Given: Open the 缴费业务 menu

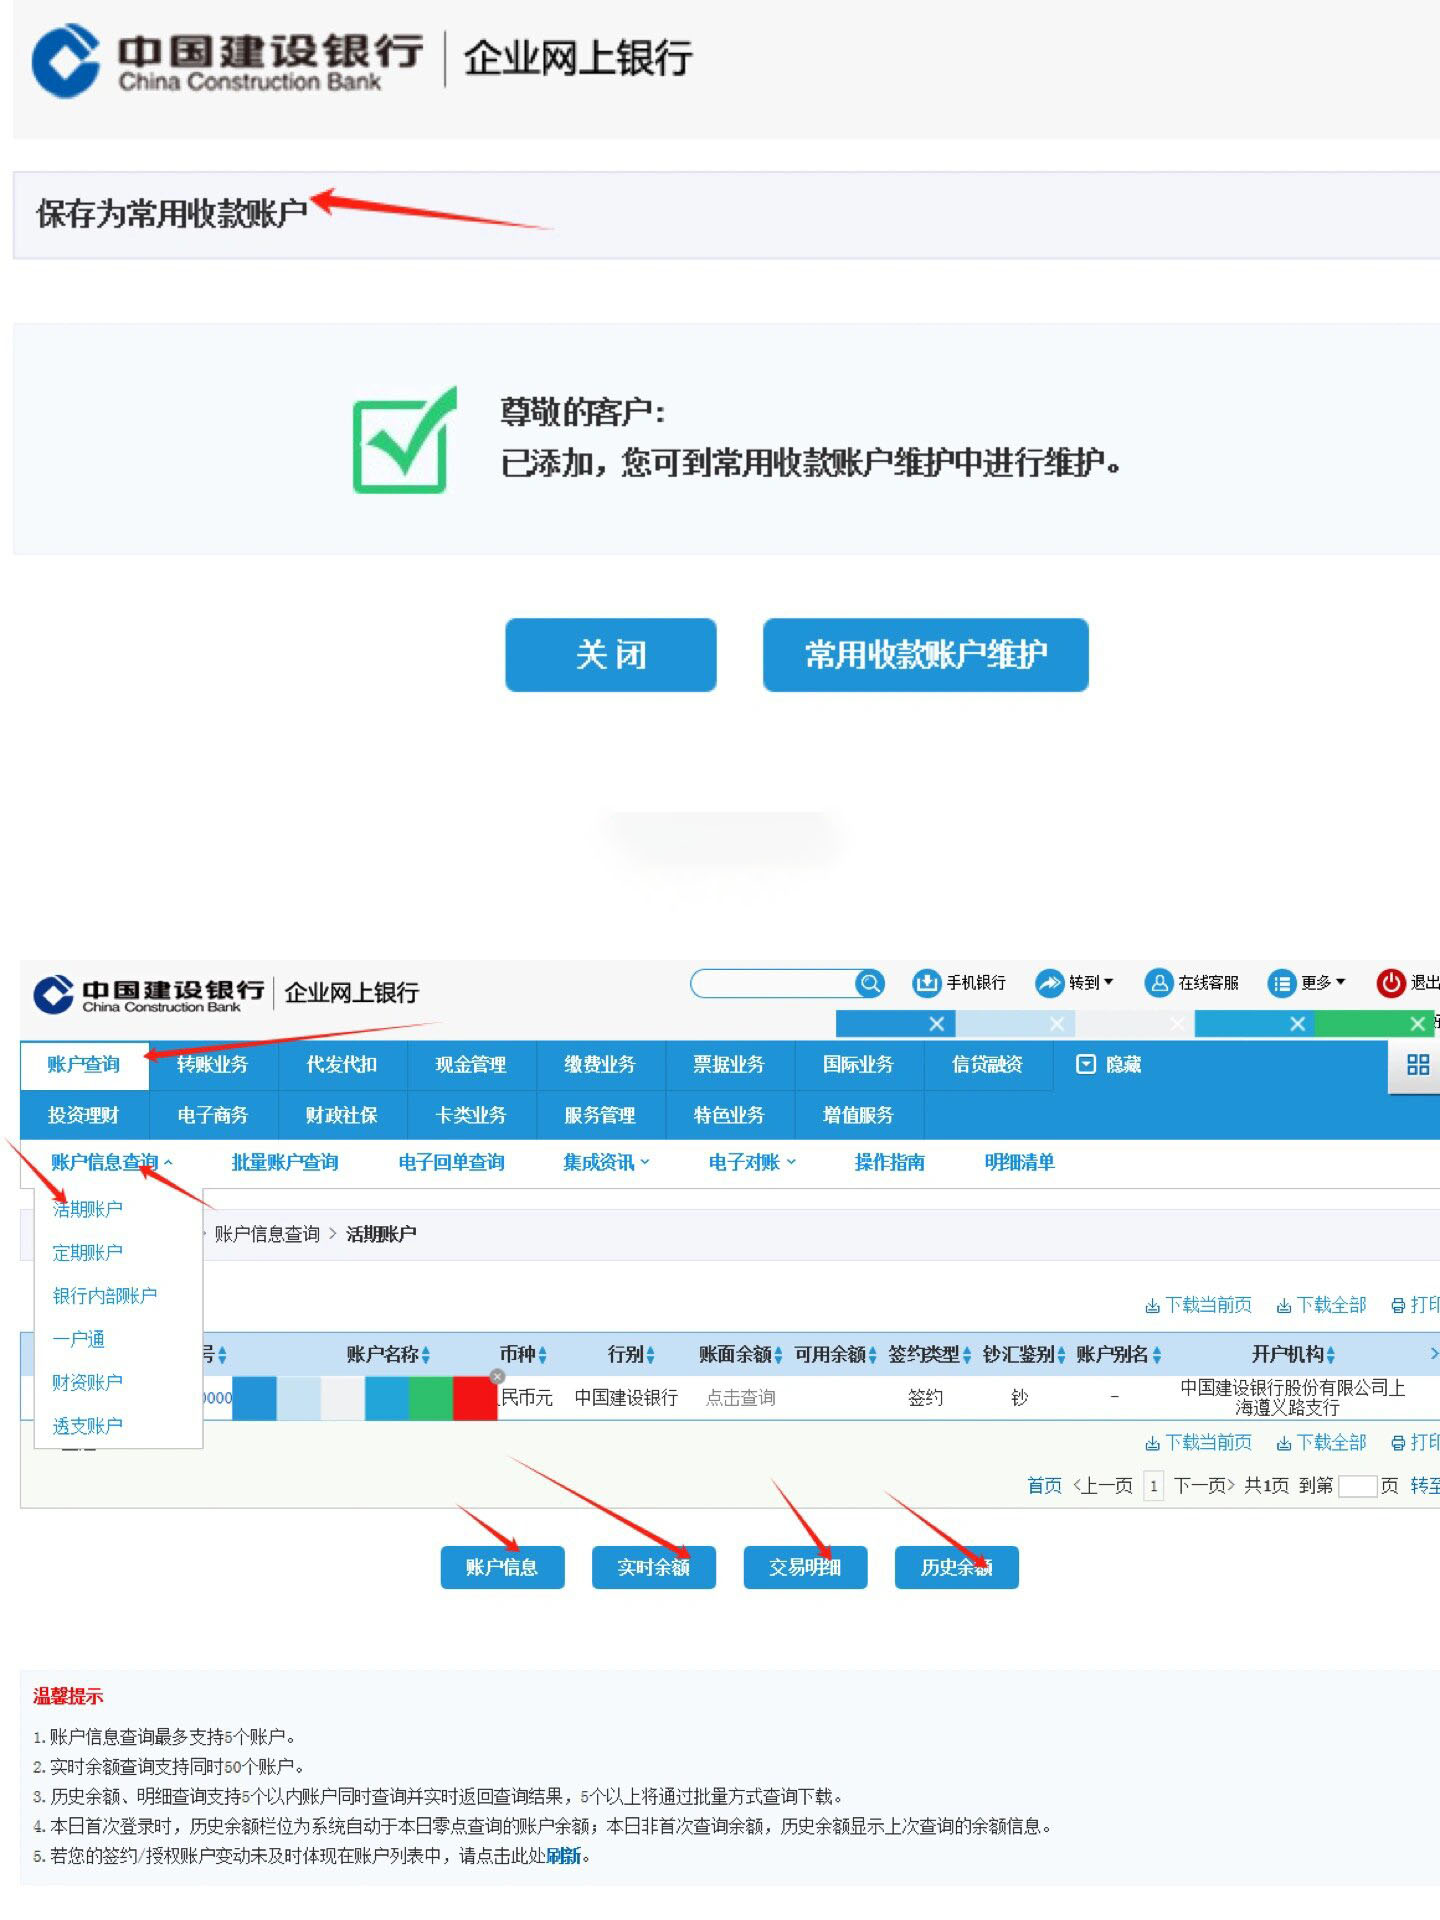Looking at the screenshot, I should 600,1065.
